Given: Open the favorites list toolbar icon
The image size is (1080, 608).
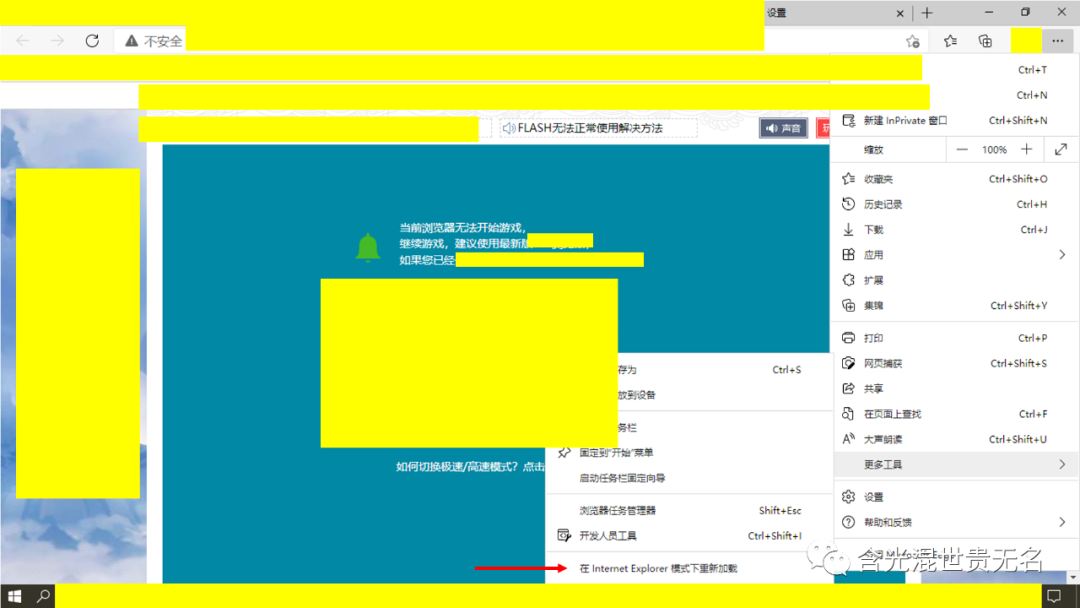Looking at the screenshot, I should (950, 41).
